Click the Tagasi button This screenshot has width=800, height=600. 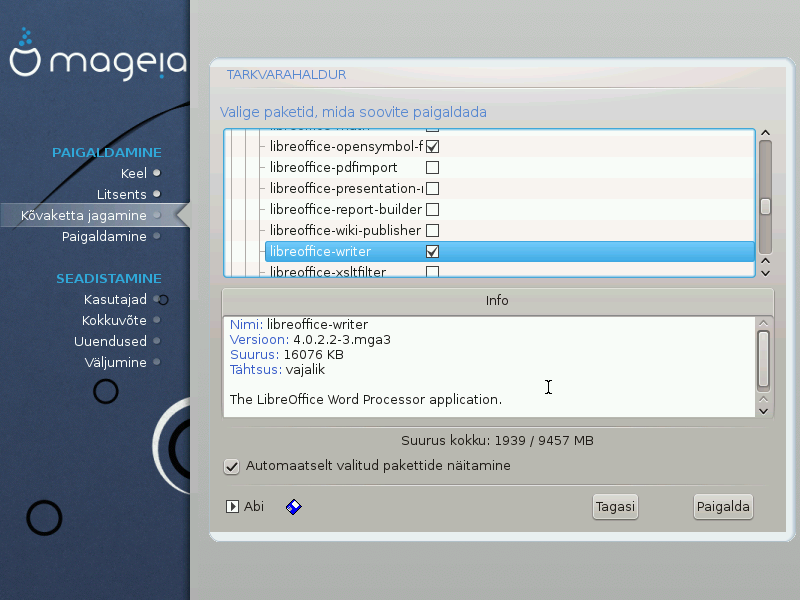click(x=615, y=507)
